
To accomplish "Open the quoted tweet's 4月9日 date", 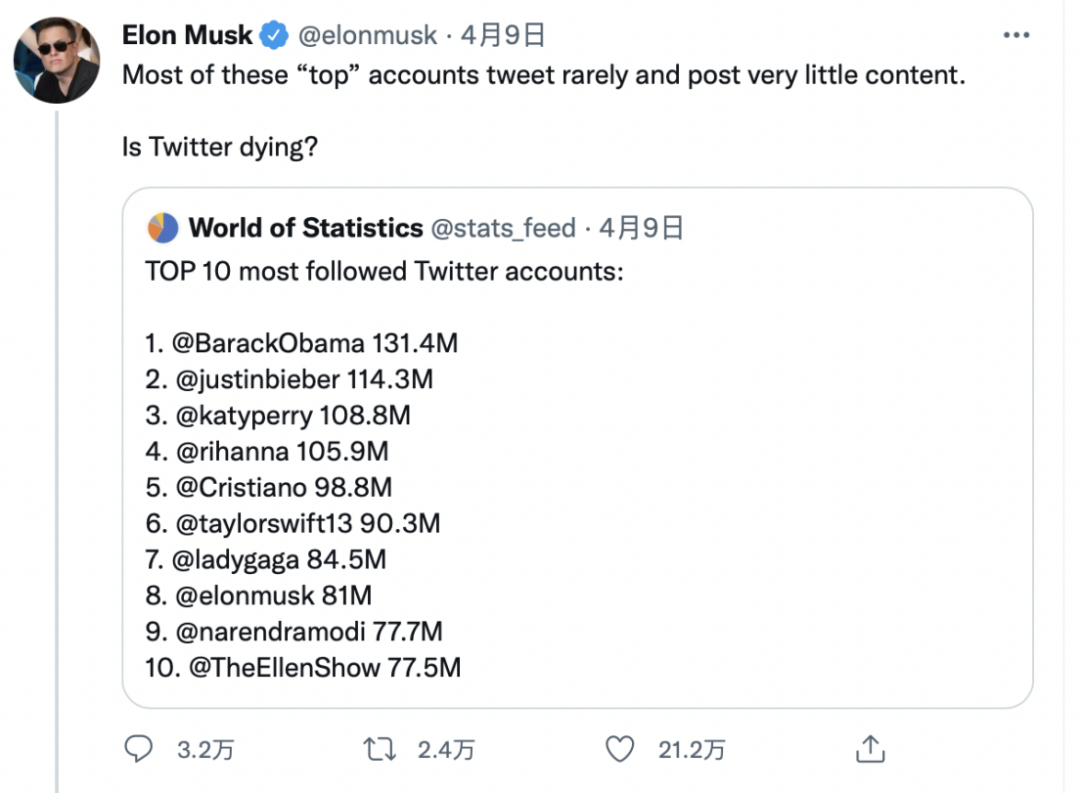I will 641,228.
